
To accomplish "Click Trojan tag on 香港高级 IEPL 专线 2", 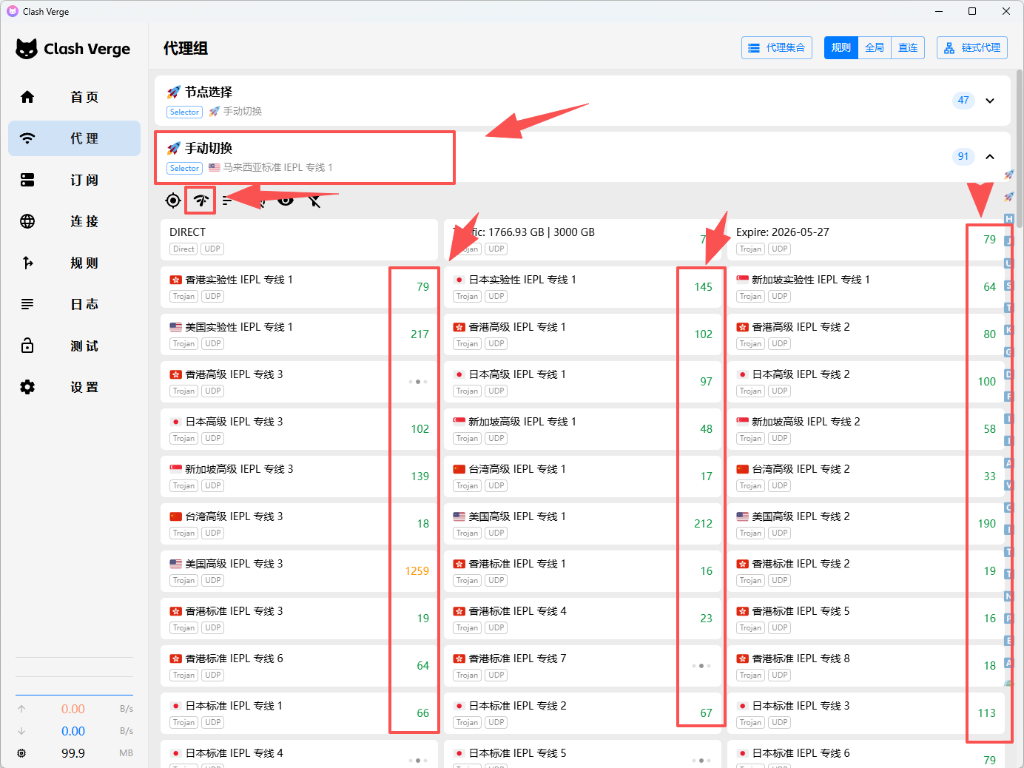I will coord(750,344).
